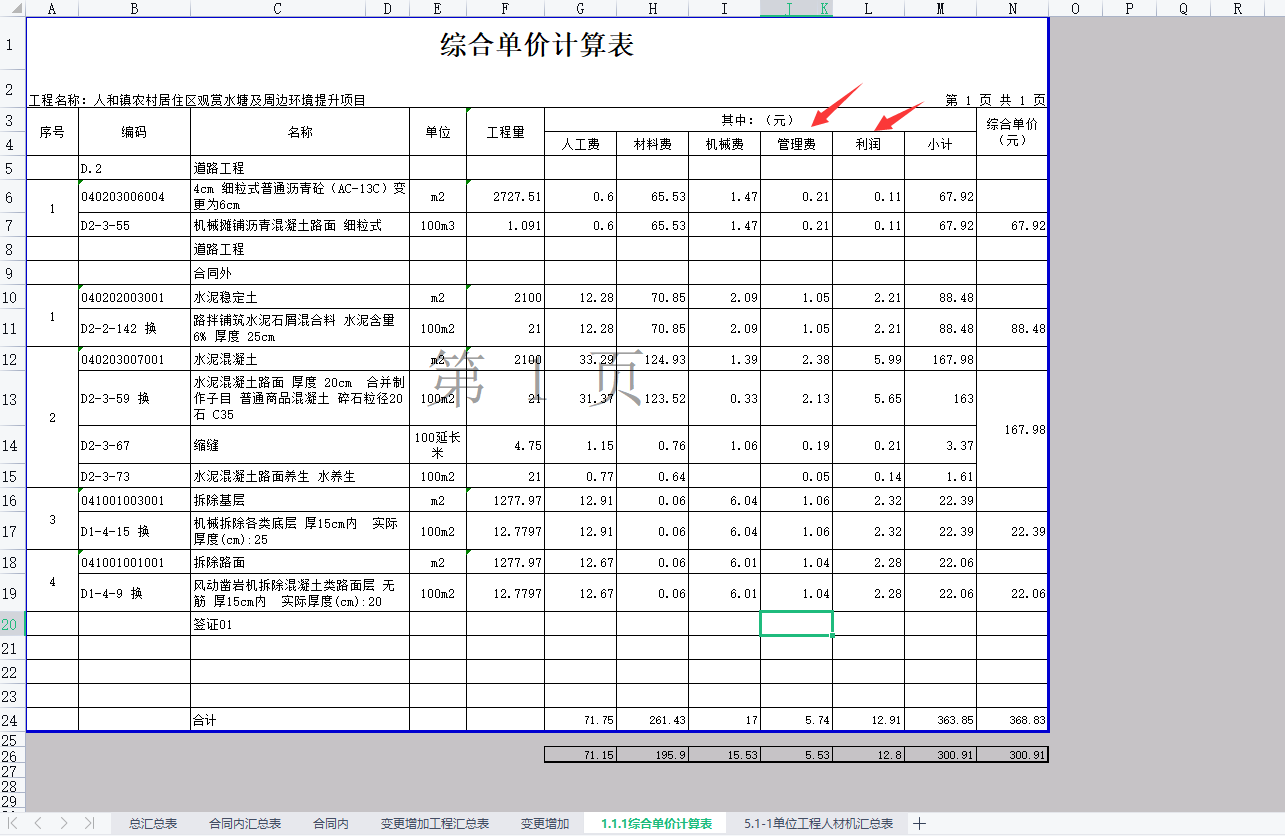Go to first sheet navigation arrow
The image size is (1285, 836).
(14, 823)
